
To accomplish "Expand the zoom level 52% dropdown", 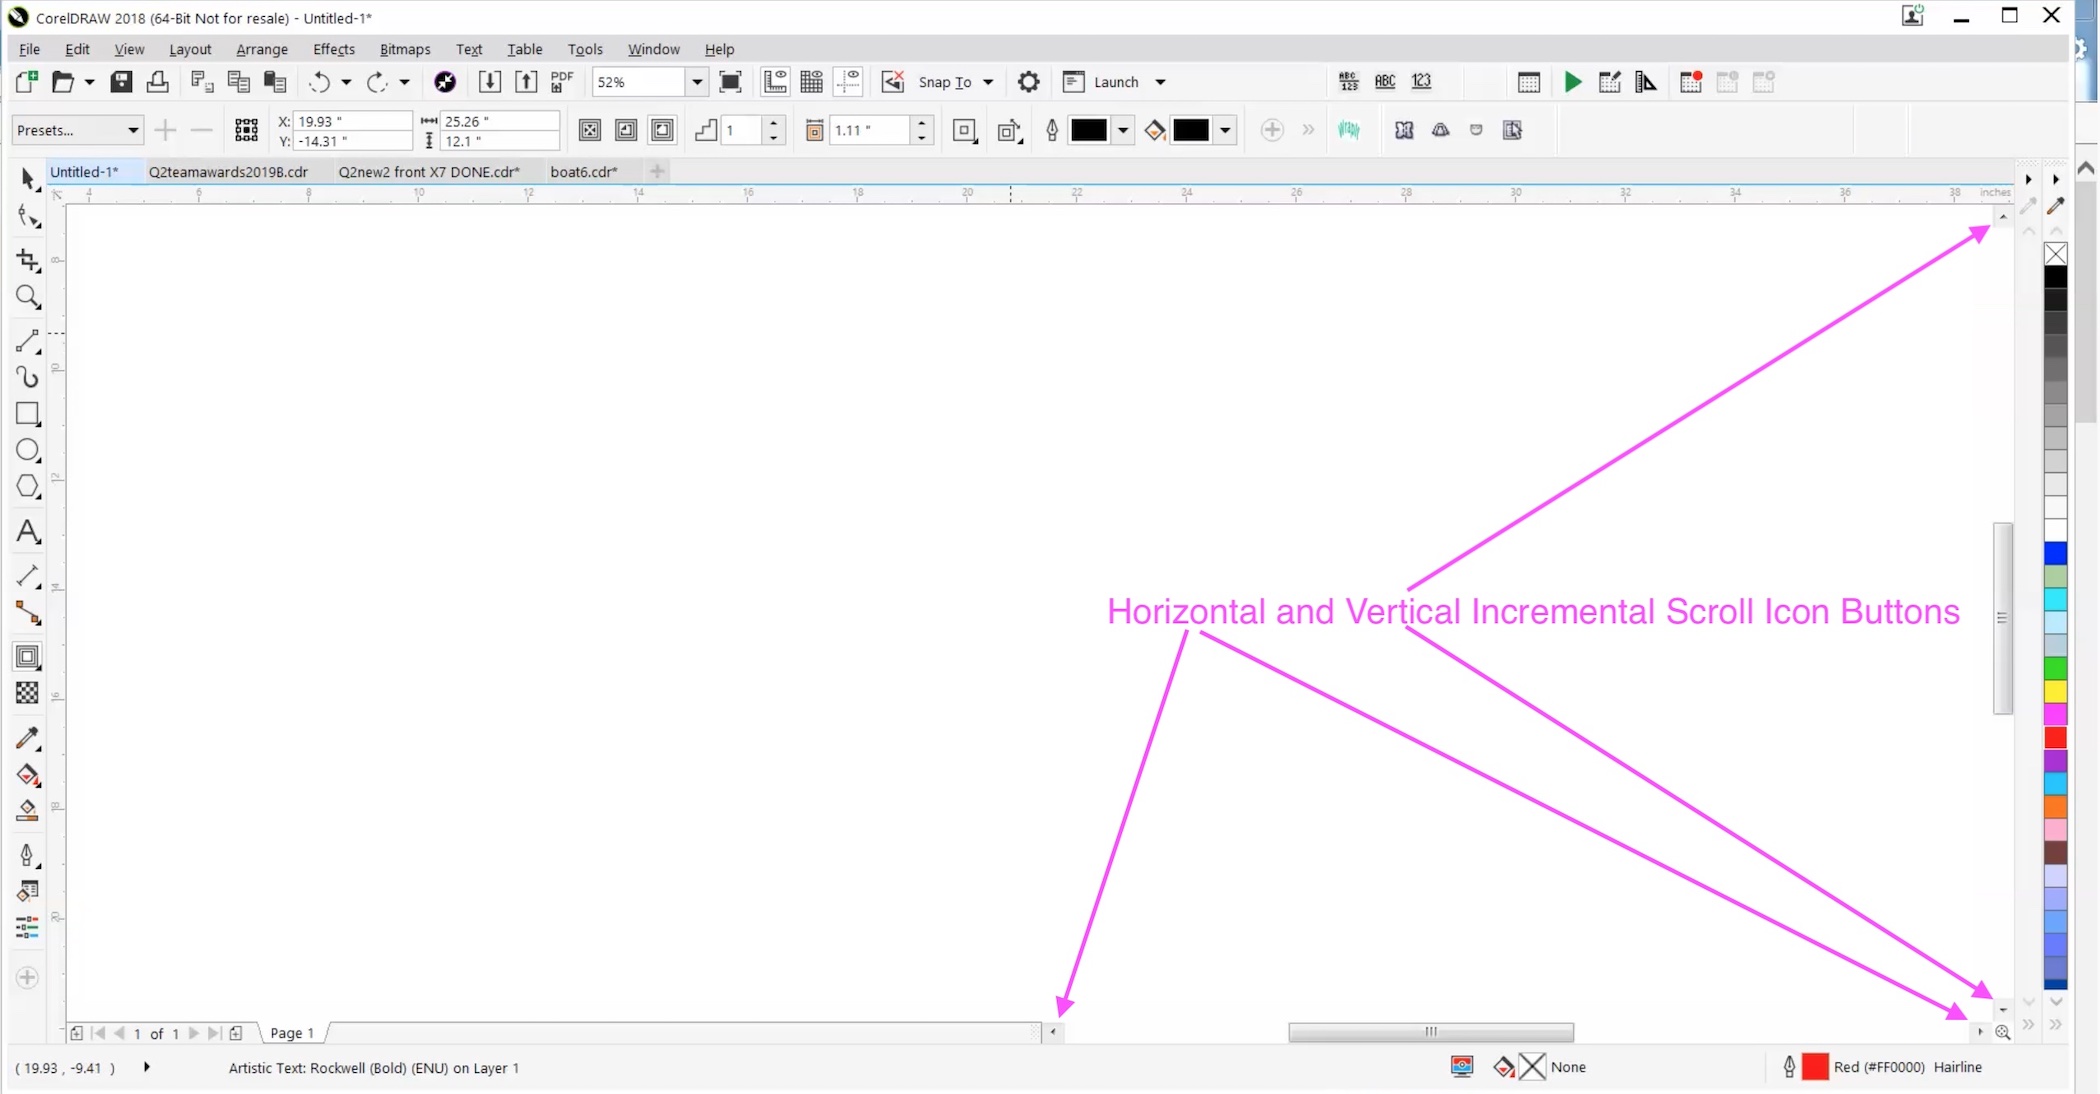I will tap(697, 82).
